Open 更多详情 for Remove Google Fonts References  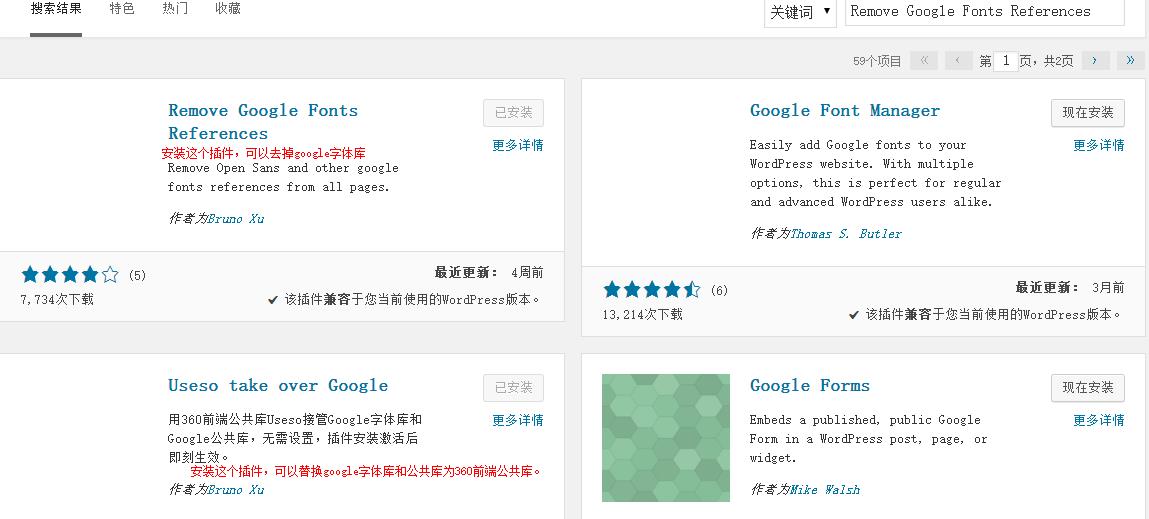point(518,145)
